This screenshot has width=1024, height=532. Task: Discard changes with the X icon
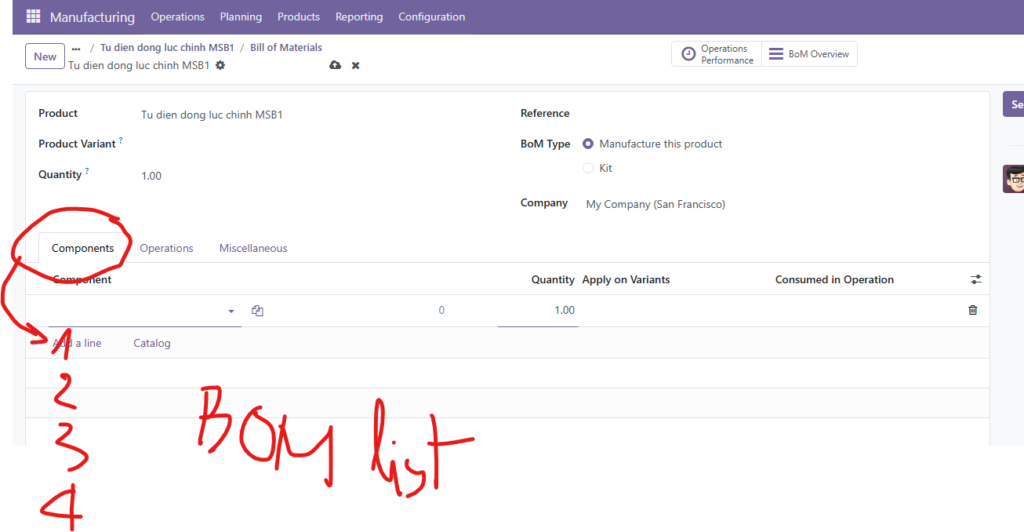point(355,65)
